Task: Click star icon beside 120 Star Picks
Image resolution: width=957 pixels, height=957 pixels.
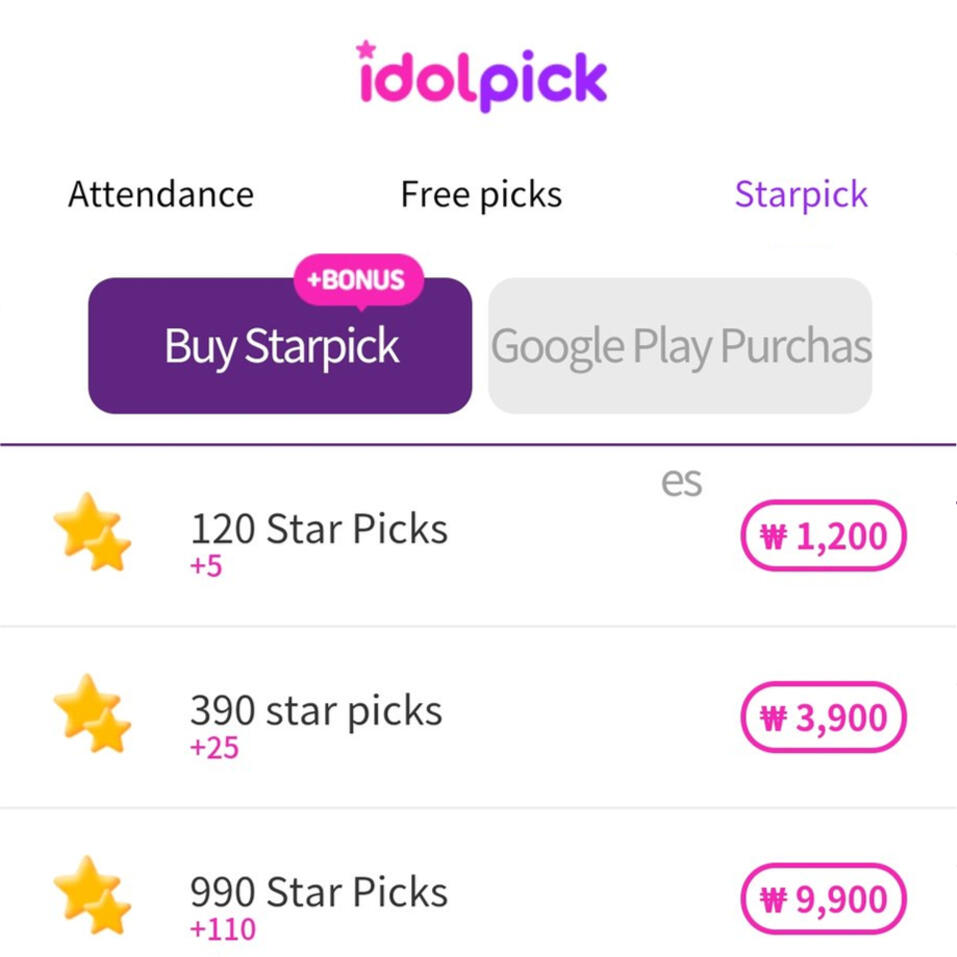Action: pos(92,532)
